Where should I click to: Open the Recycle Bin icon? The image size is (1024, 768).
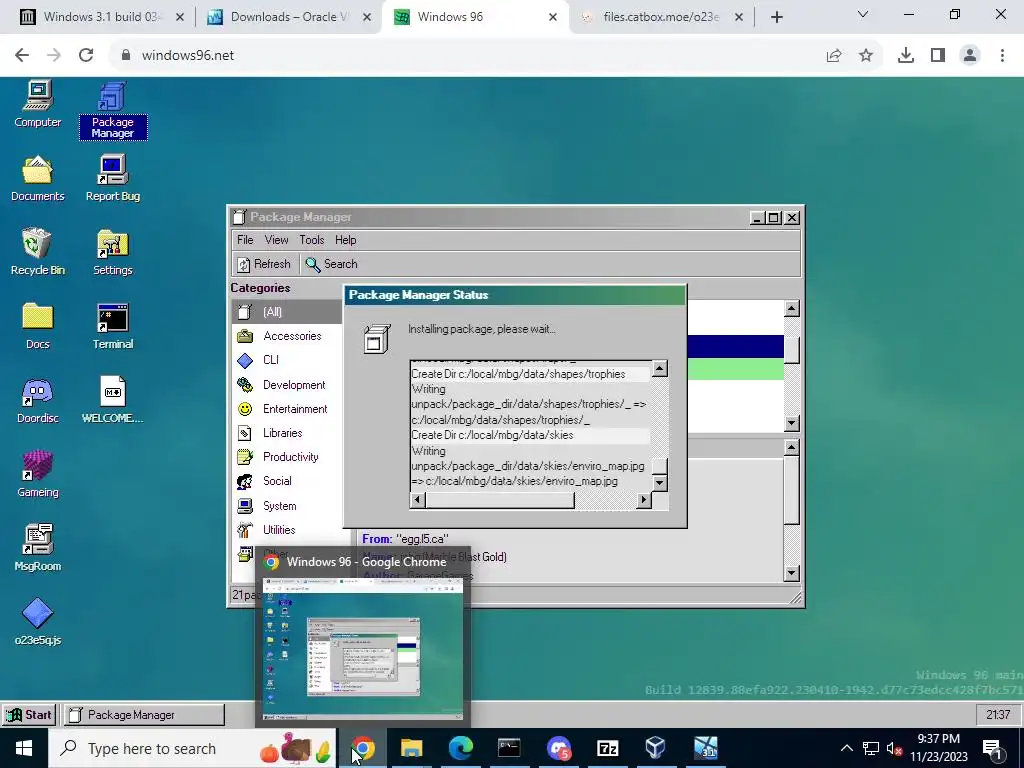(37, 252)
